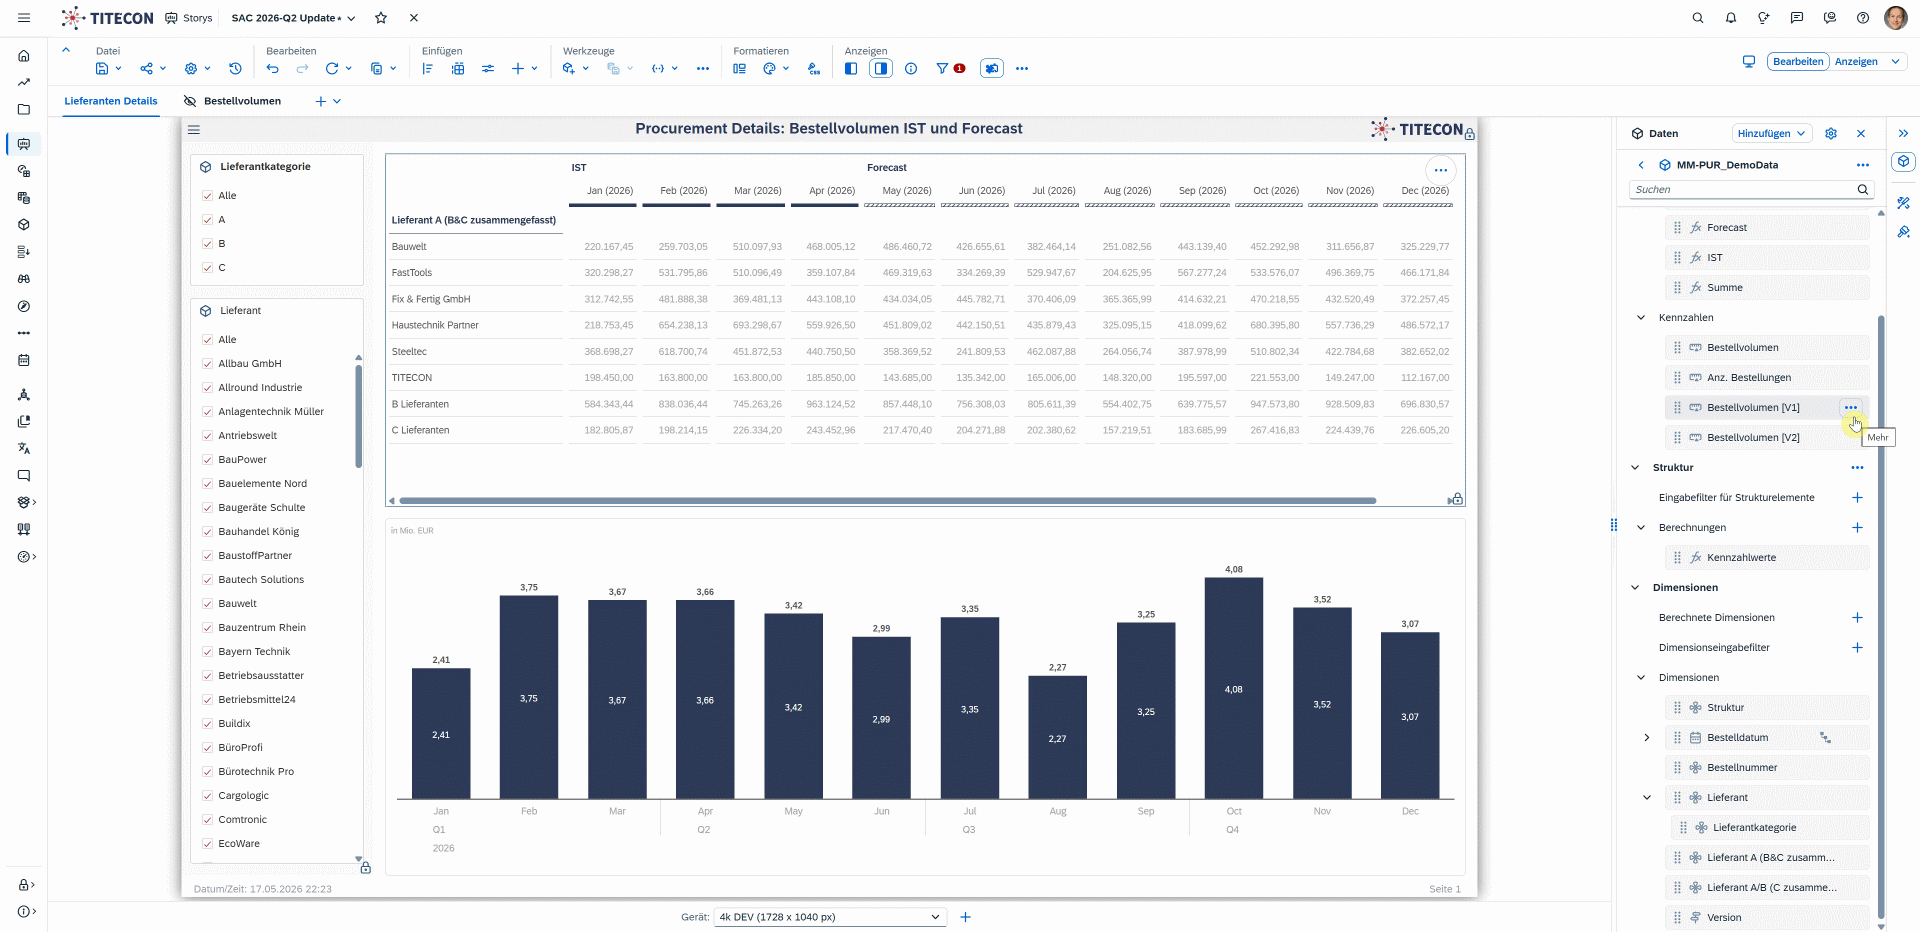Collapse Berechnungen section chevron
This screenshot has width=1920, height=932.
tap(1641, 527)
